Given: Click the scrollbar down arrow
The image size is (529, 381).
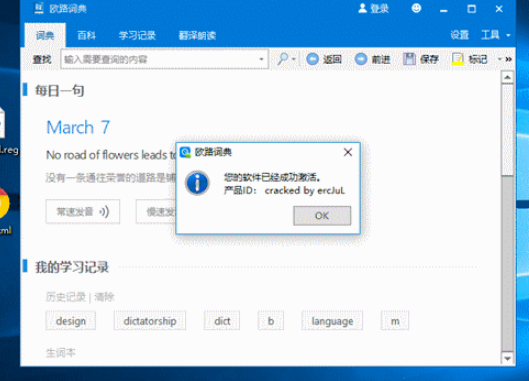Looking at the screenshot, I should click(507, 358).
